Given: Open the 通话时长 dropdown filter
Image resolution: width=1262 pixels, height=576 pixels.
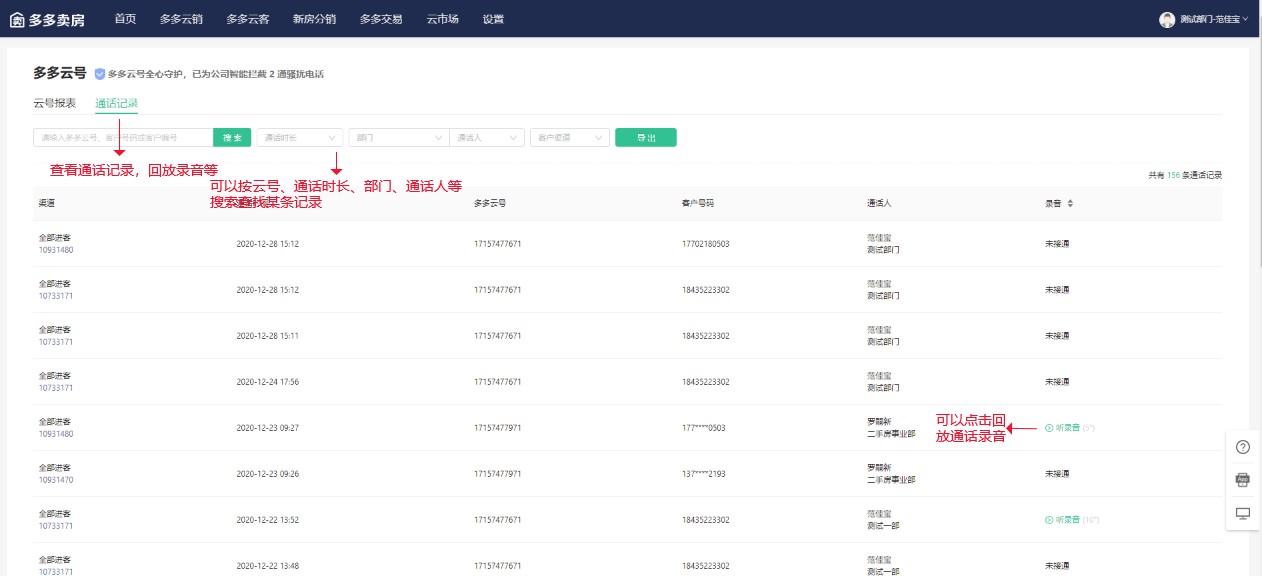Looking at the screenshot, I should tap(299, 138).
